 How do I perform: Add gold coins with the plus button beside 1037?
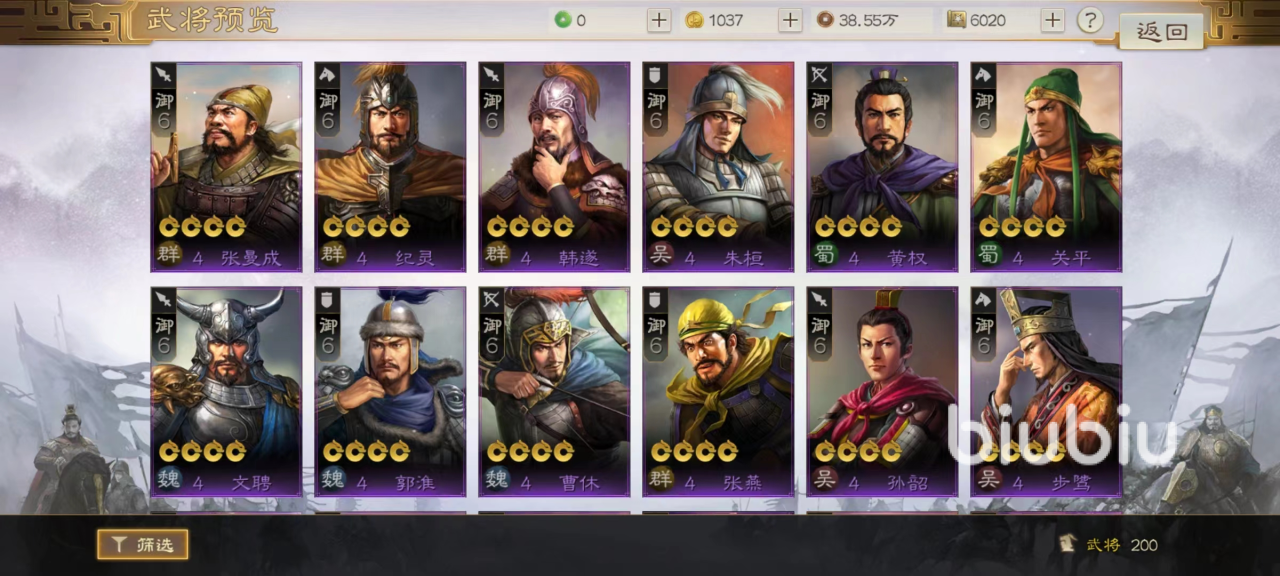coord(790,20)
